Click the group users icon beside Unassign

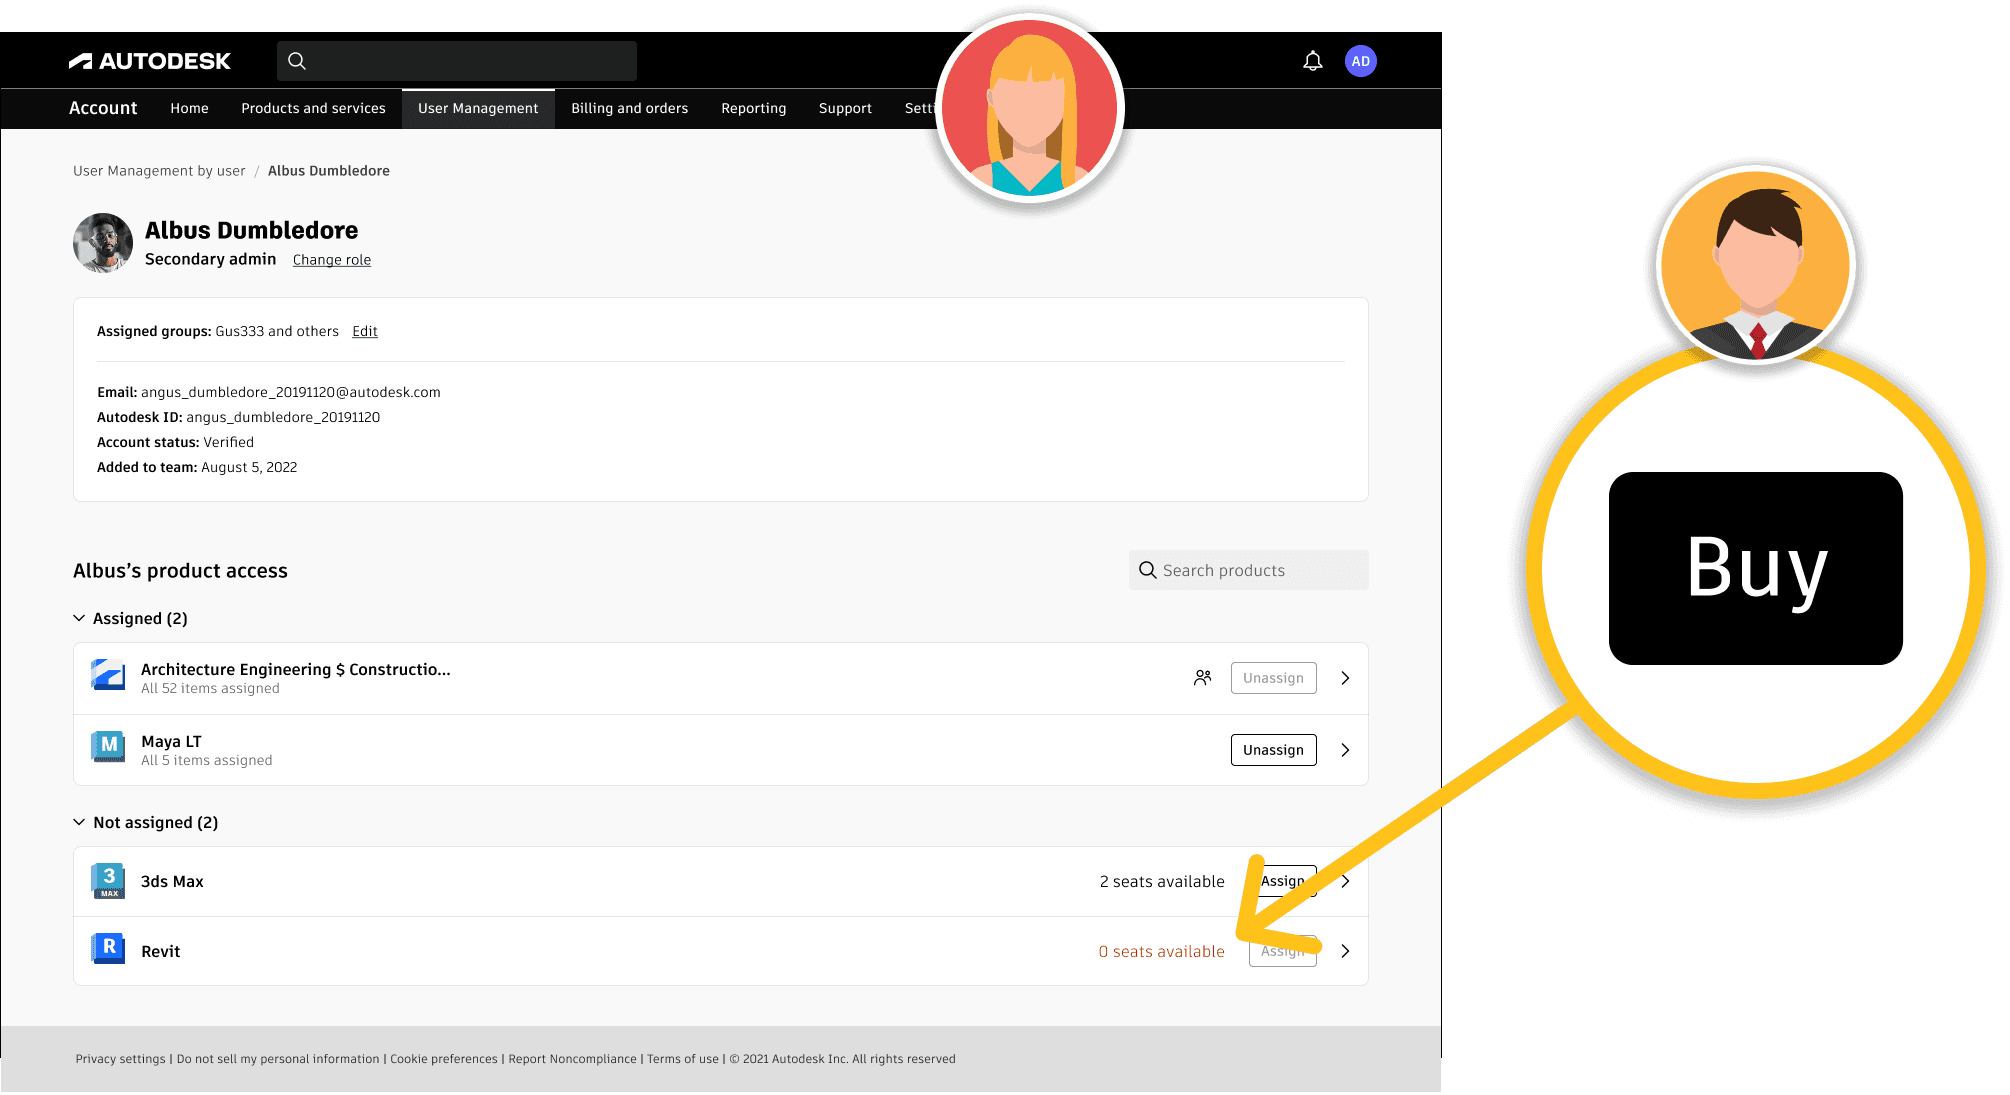coord(1202,678)
